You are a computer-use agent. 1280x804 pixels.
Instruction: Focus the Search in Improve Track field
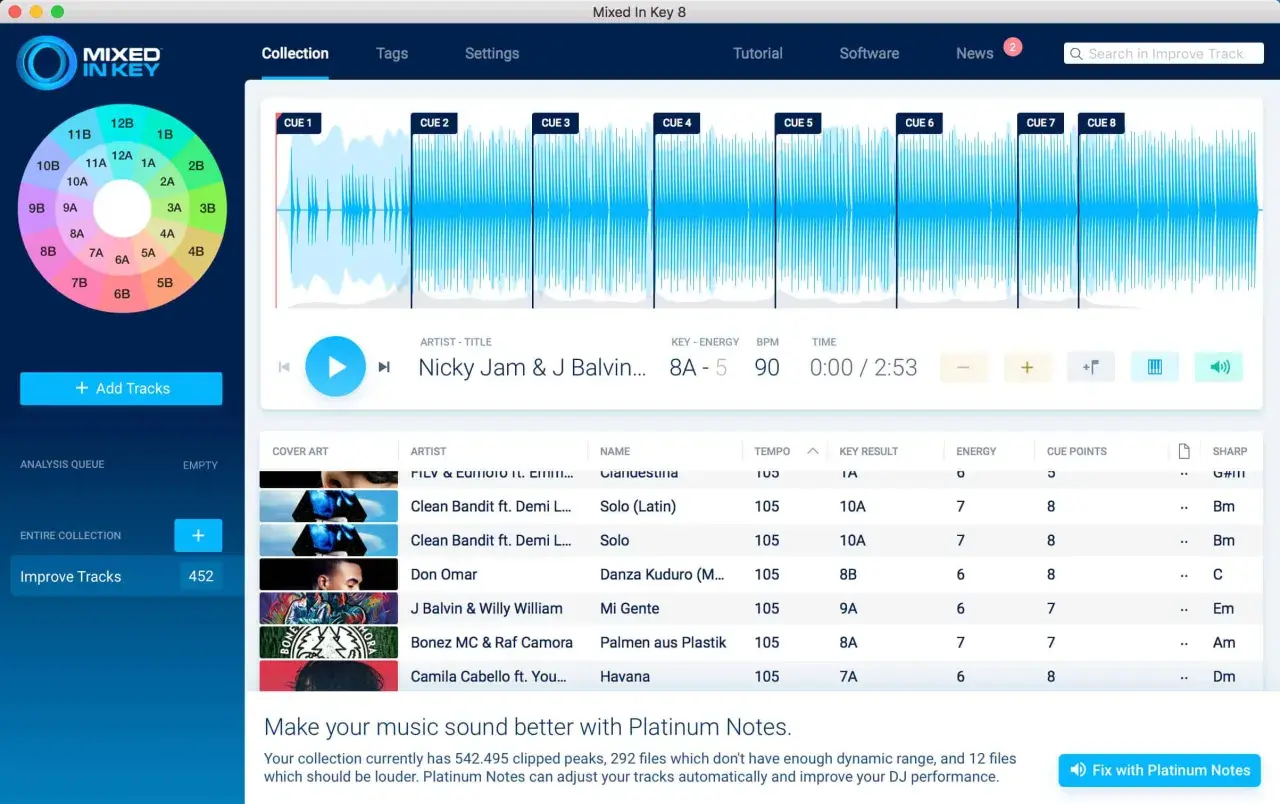(1164, 54)
